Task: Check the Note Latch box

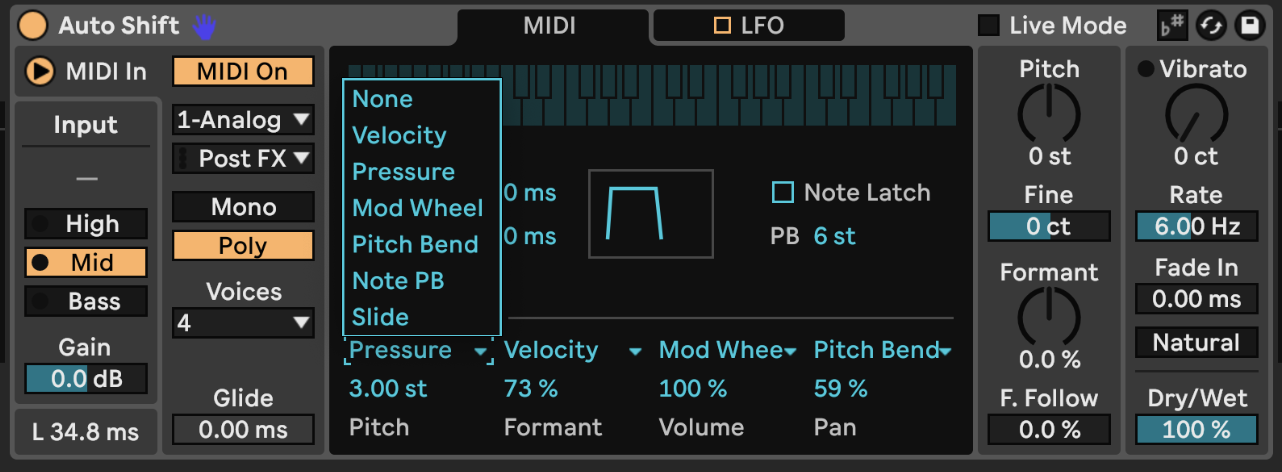Action: pos(783,192)
